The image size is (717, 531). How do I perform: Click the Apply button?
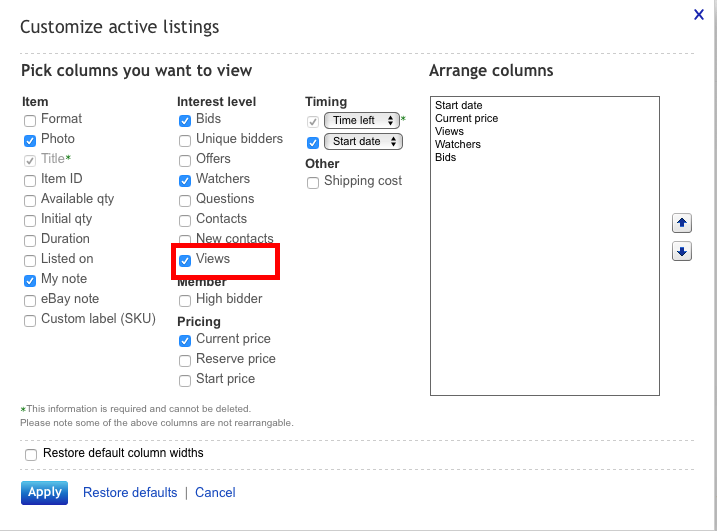click(x=44, y=493)
